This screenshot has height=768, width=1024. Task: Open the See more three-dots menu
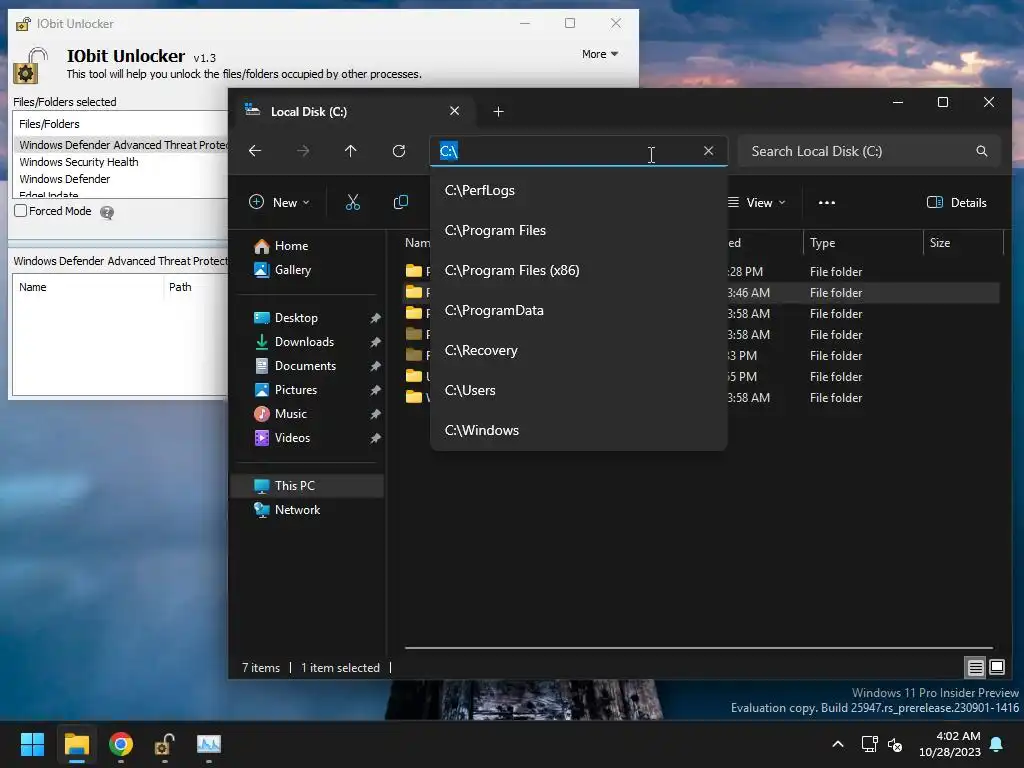[x=827, y=202]
